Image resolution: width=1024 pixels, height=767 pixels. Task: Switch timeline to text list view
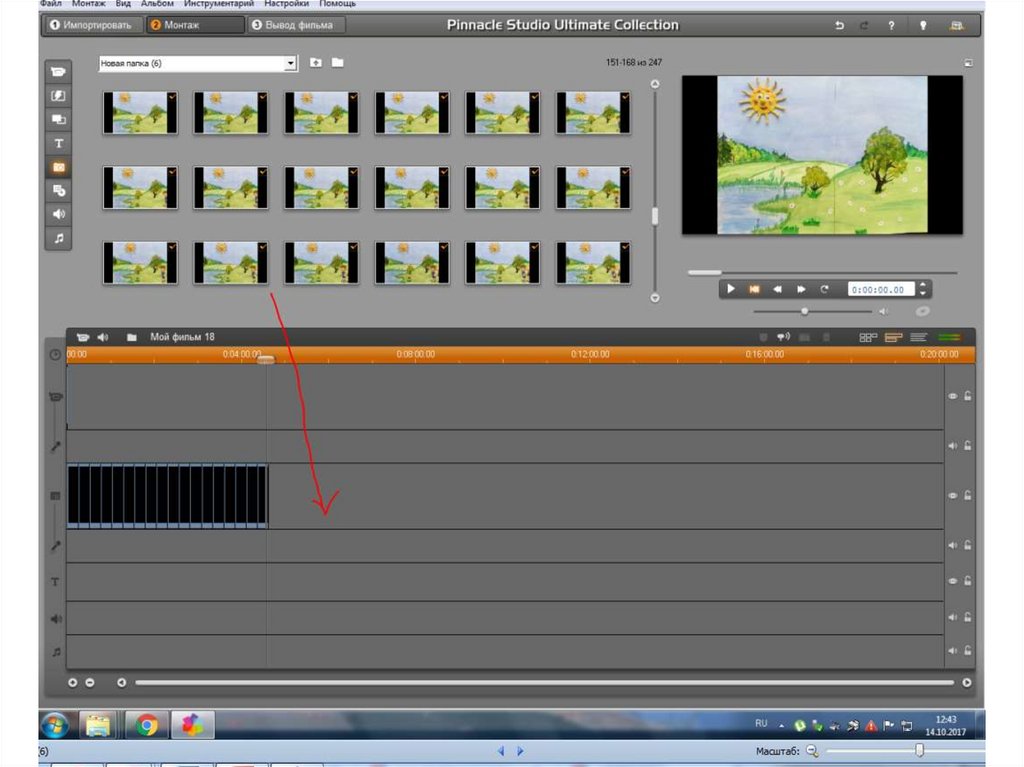[918, 337]
